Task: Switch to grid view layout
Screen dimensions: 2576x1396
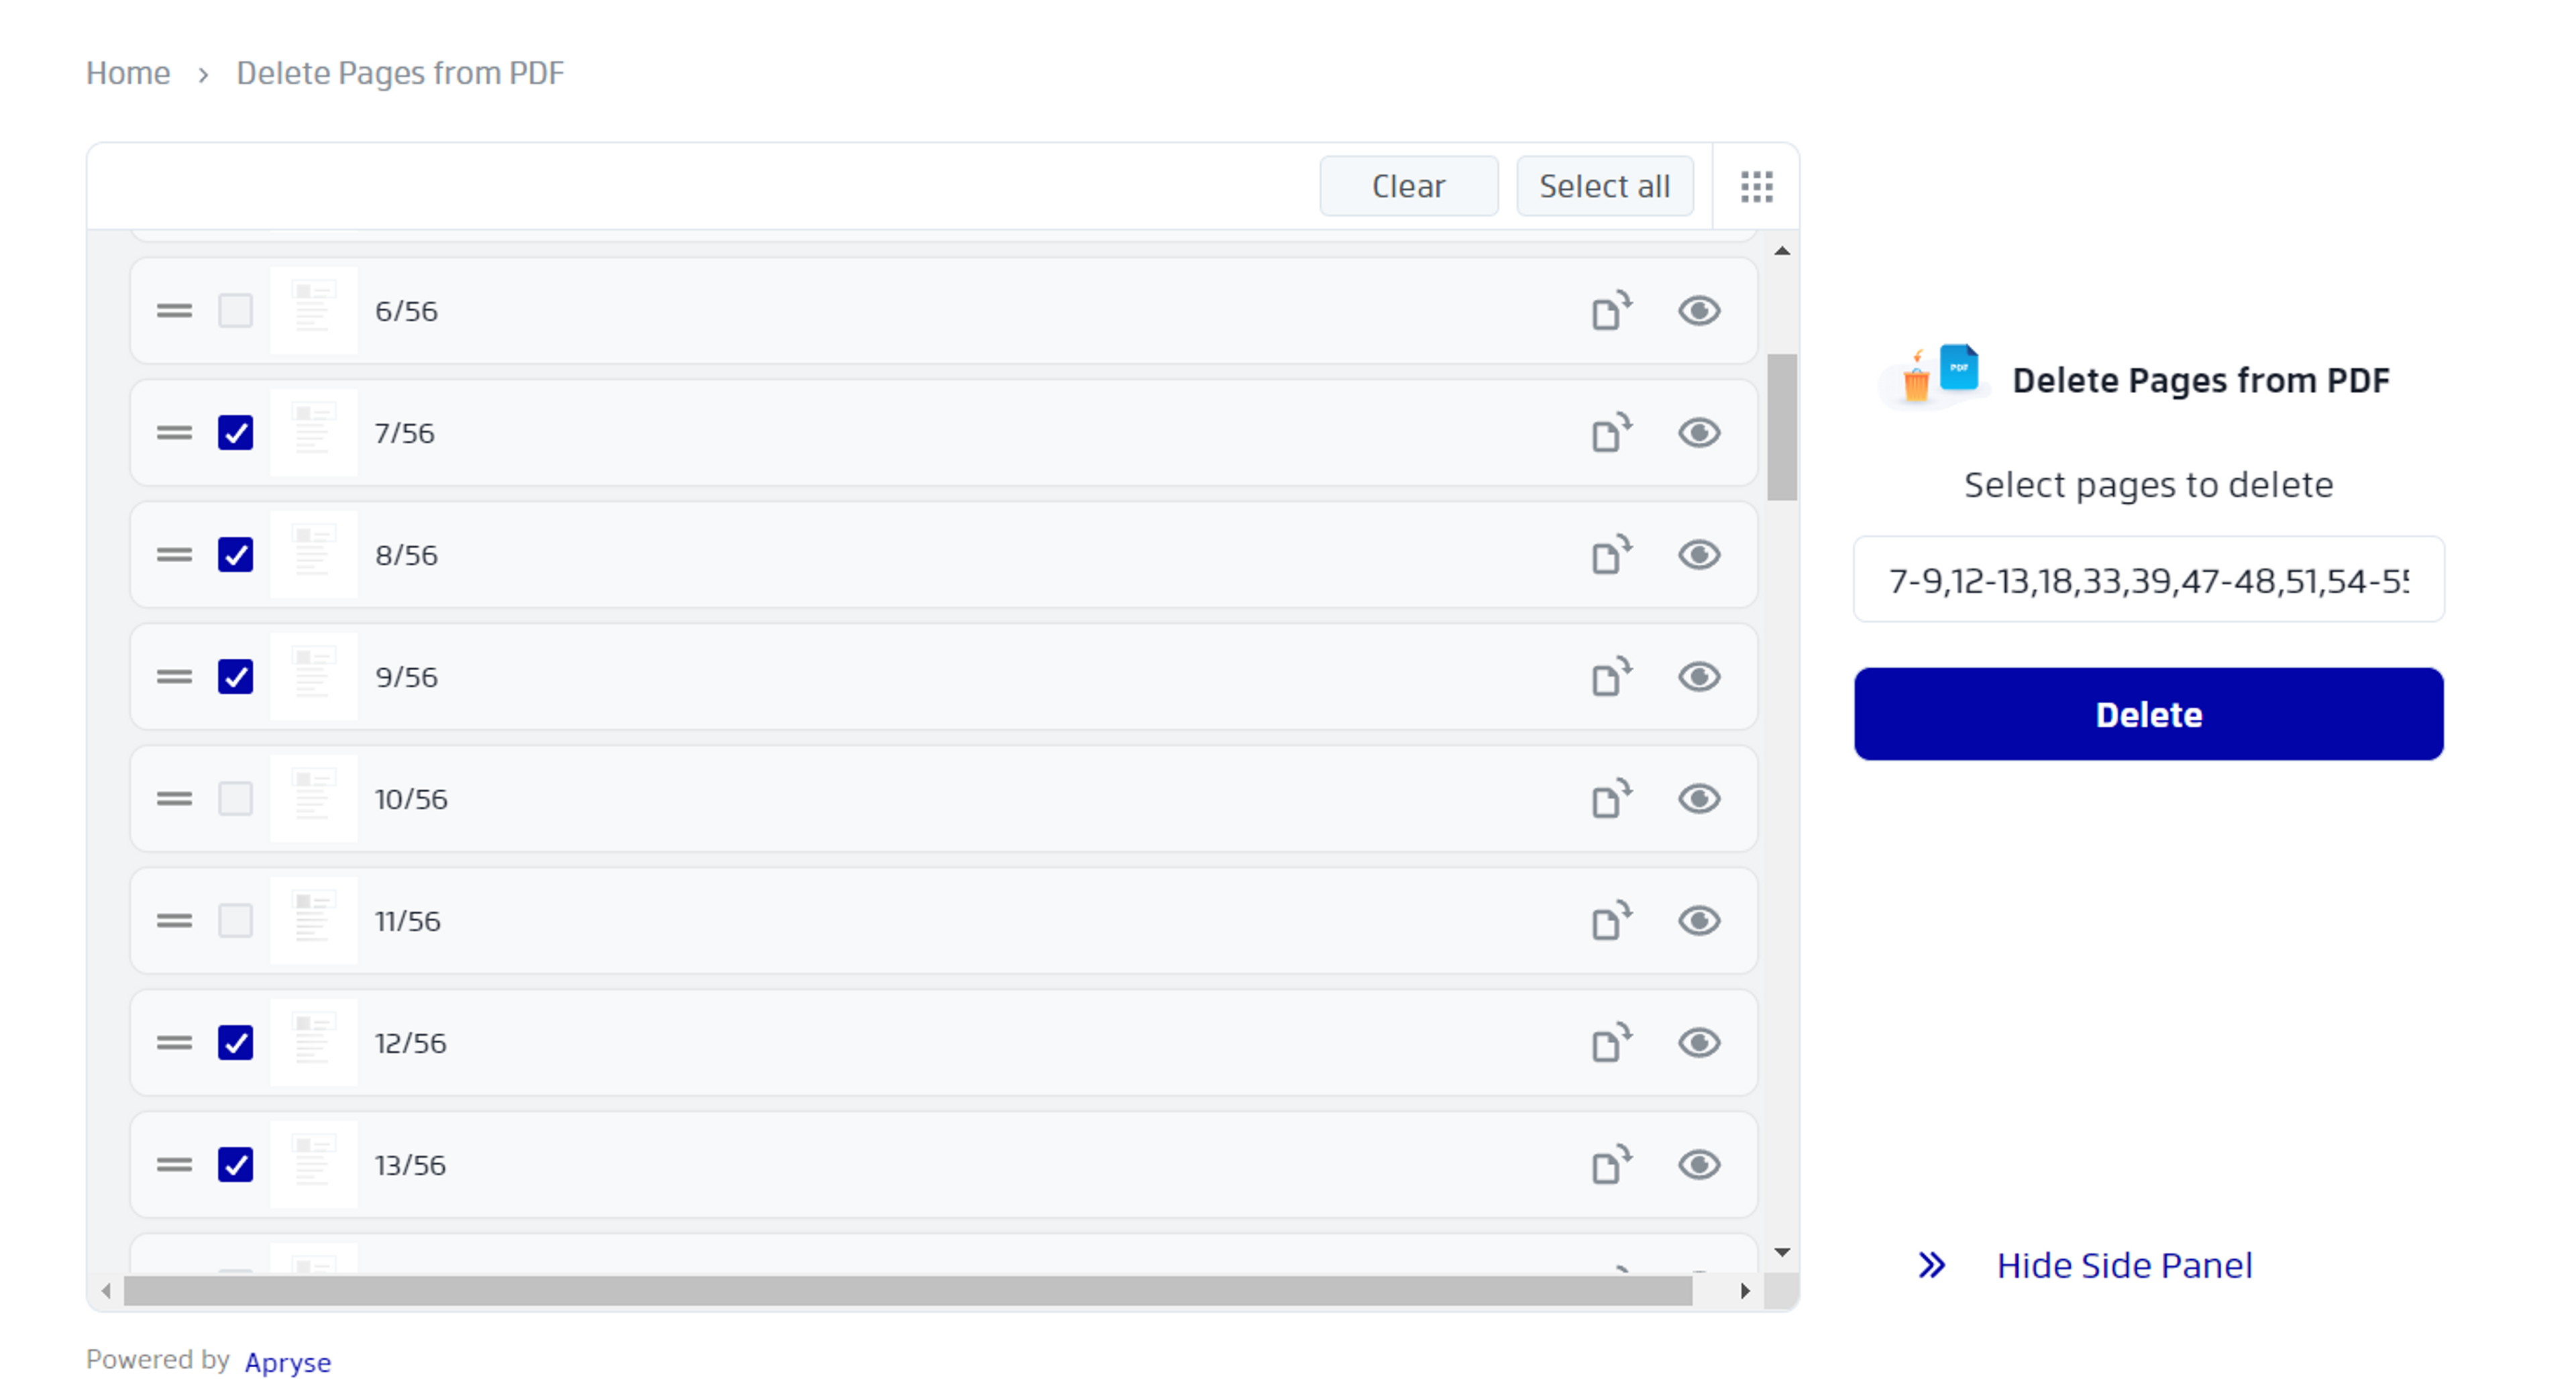Action: click(1756, 187)
